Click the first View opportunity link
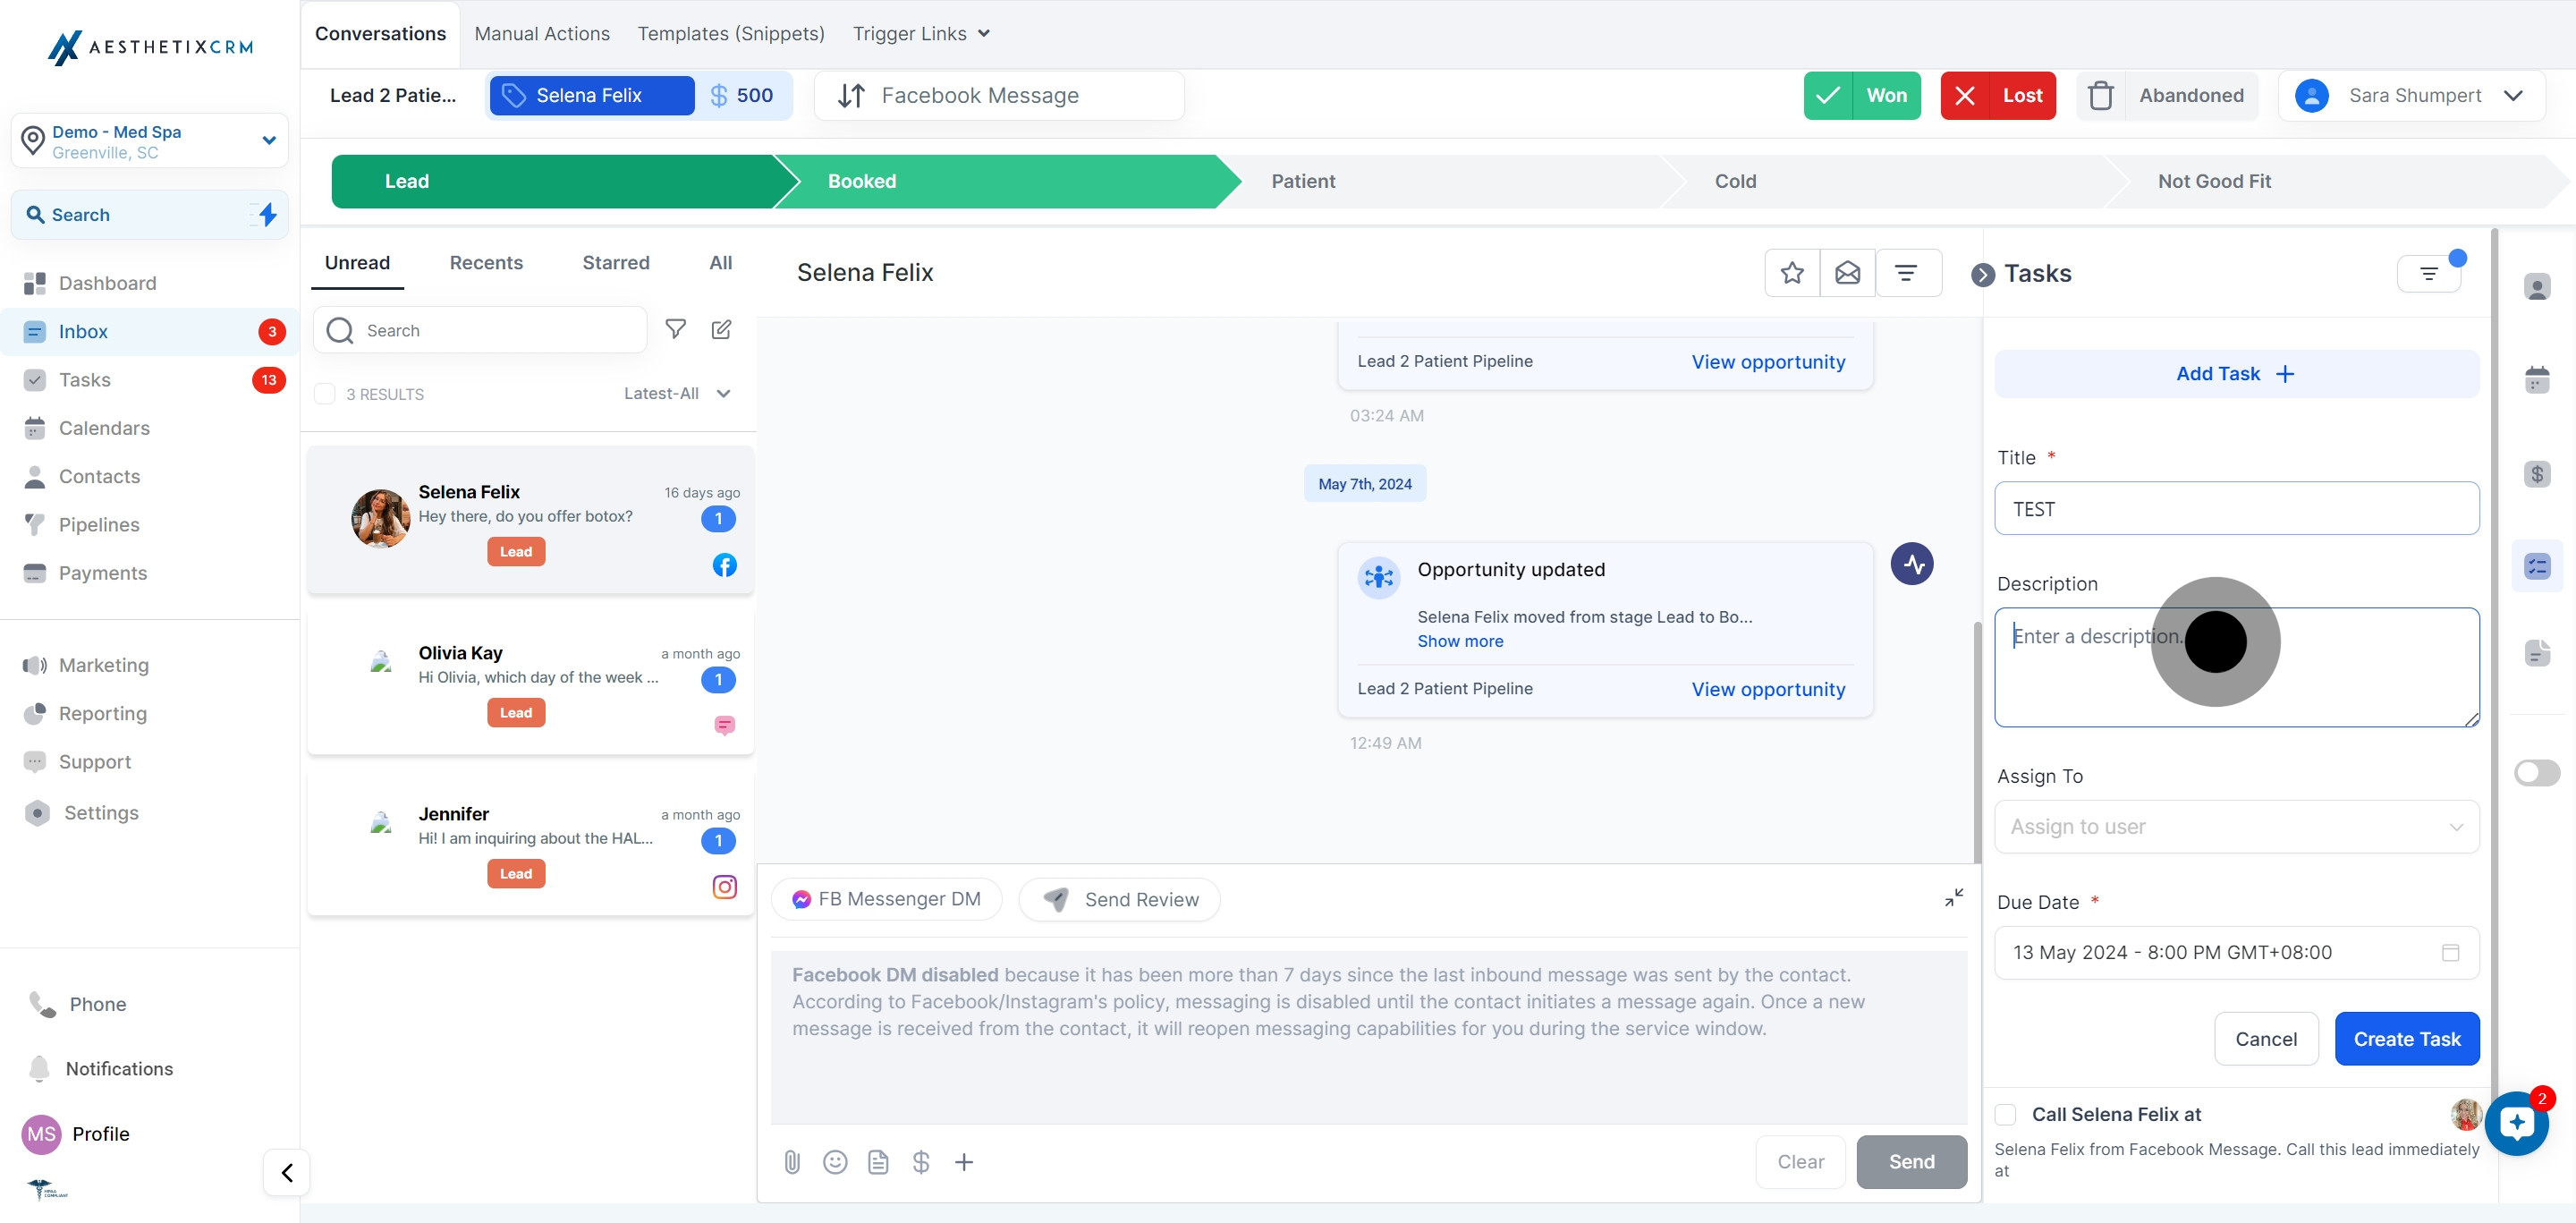Viewport: 2576px width, 1223px height. [x=1768, y=362]
